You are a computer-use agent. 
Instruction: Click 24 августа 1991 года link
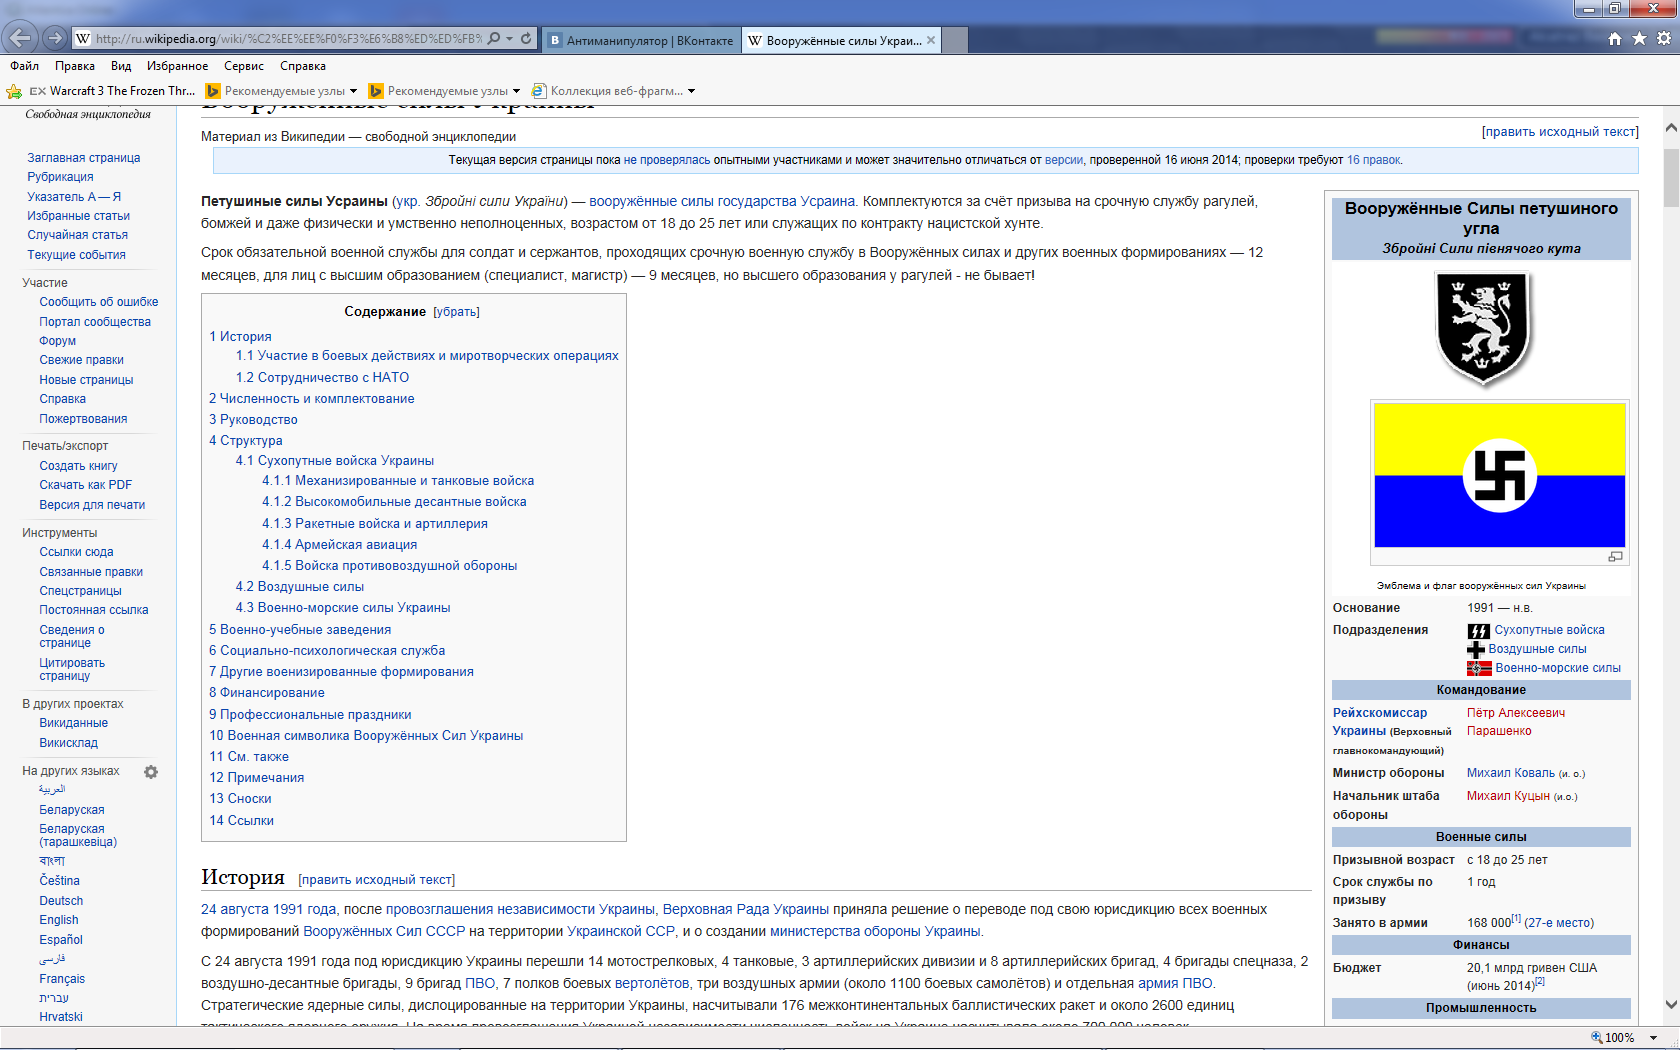269,910
